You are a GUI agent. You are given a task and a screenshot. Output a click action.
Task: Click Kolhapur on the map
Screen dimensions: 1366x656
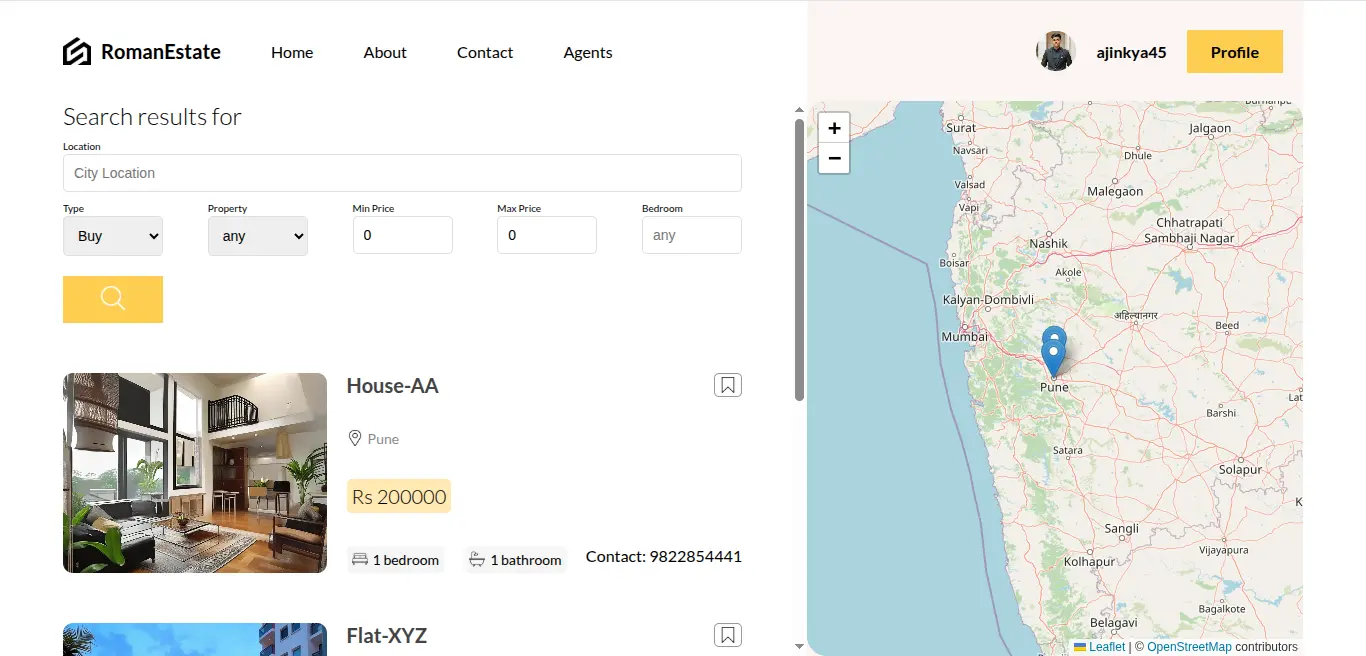[1089, 561]
